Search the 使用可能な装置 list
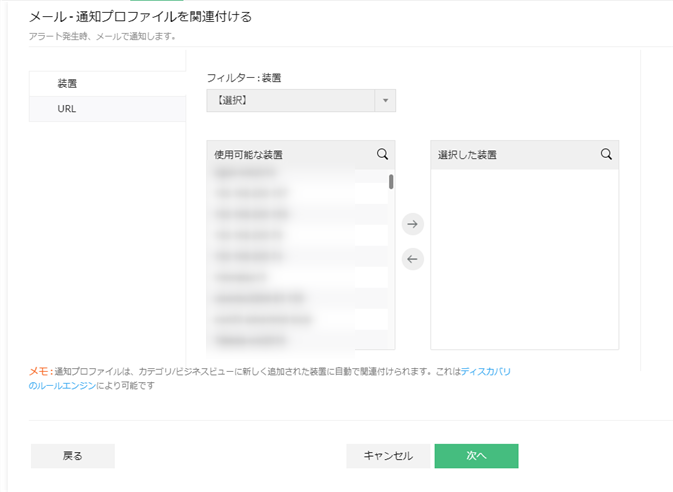Viewport: 673px width, 492px height. [382, 155]
